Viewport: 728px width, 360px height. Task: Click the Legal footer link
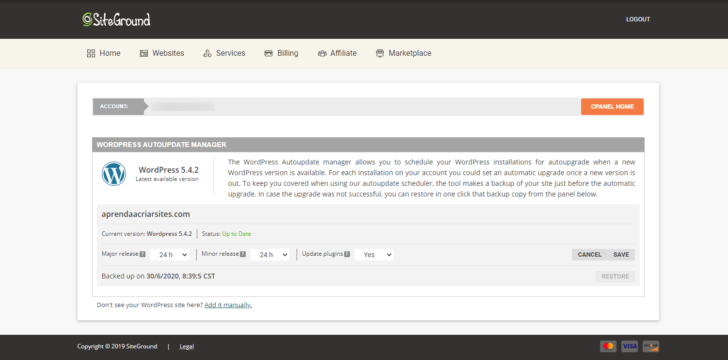187,347
